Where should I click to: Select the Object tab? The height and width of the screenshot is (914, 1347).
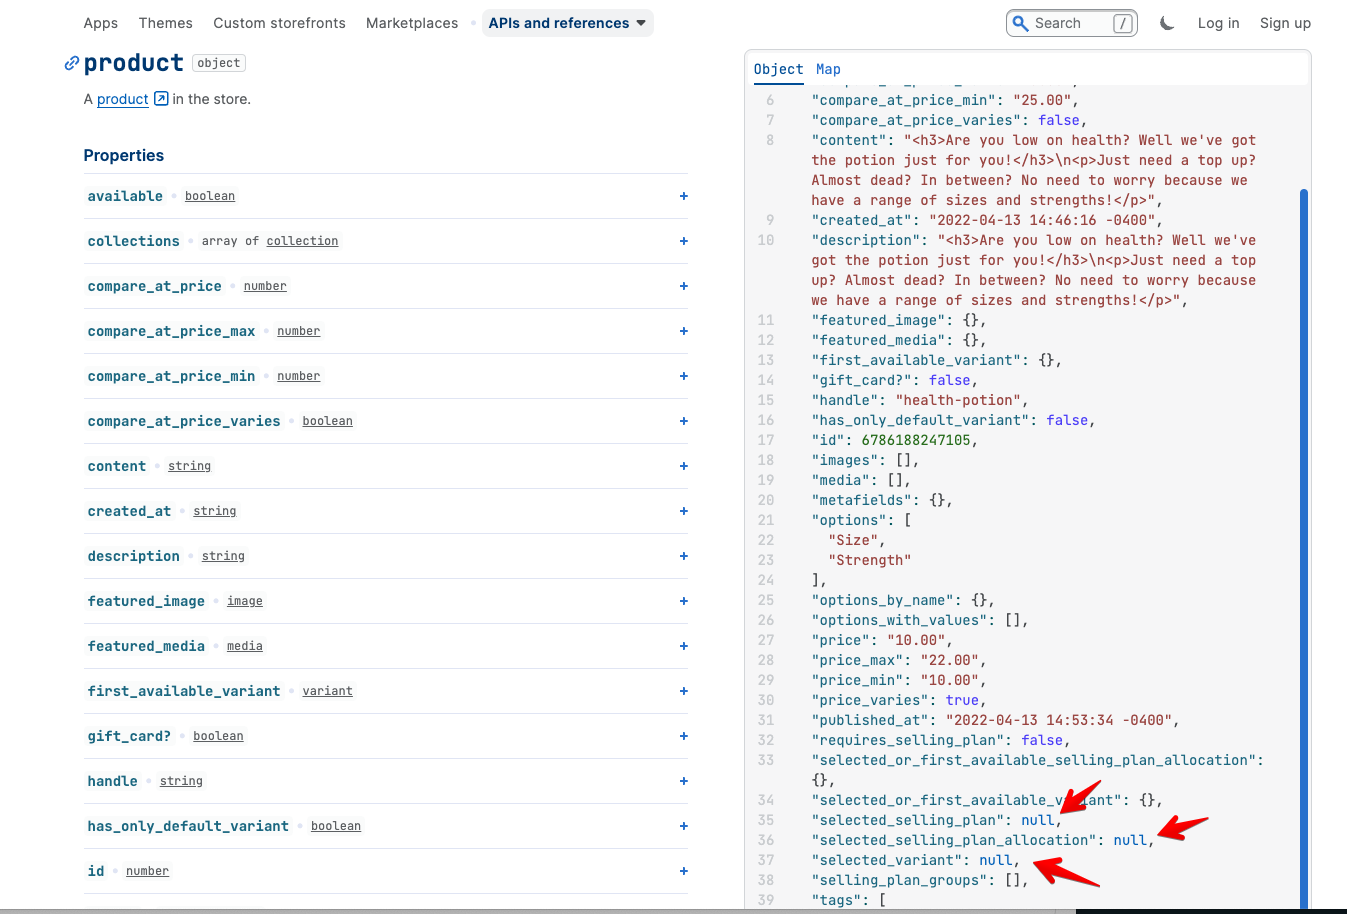tap(778, 69)
